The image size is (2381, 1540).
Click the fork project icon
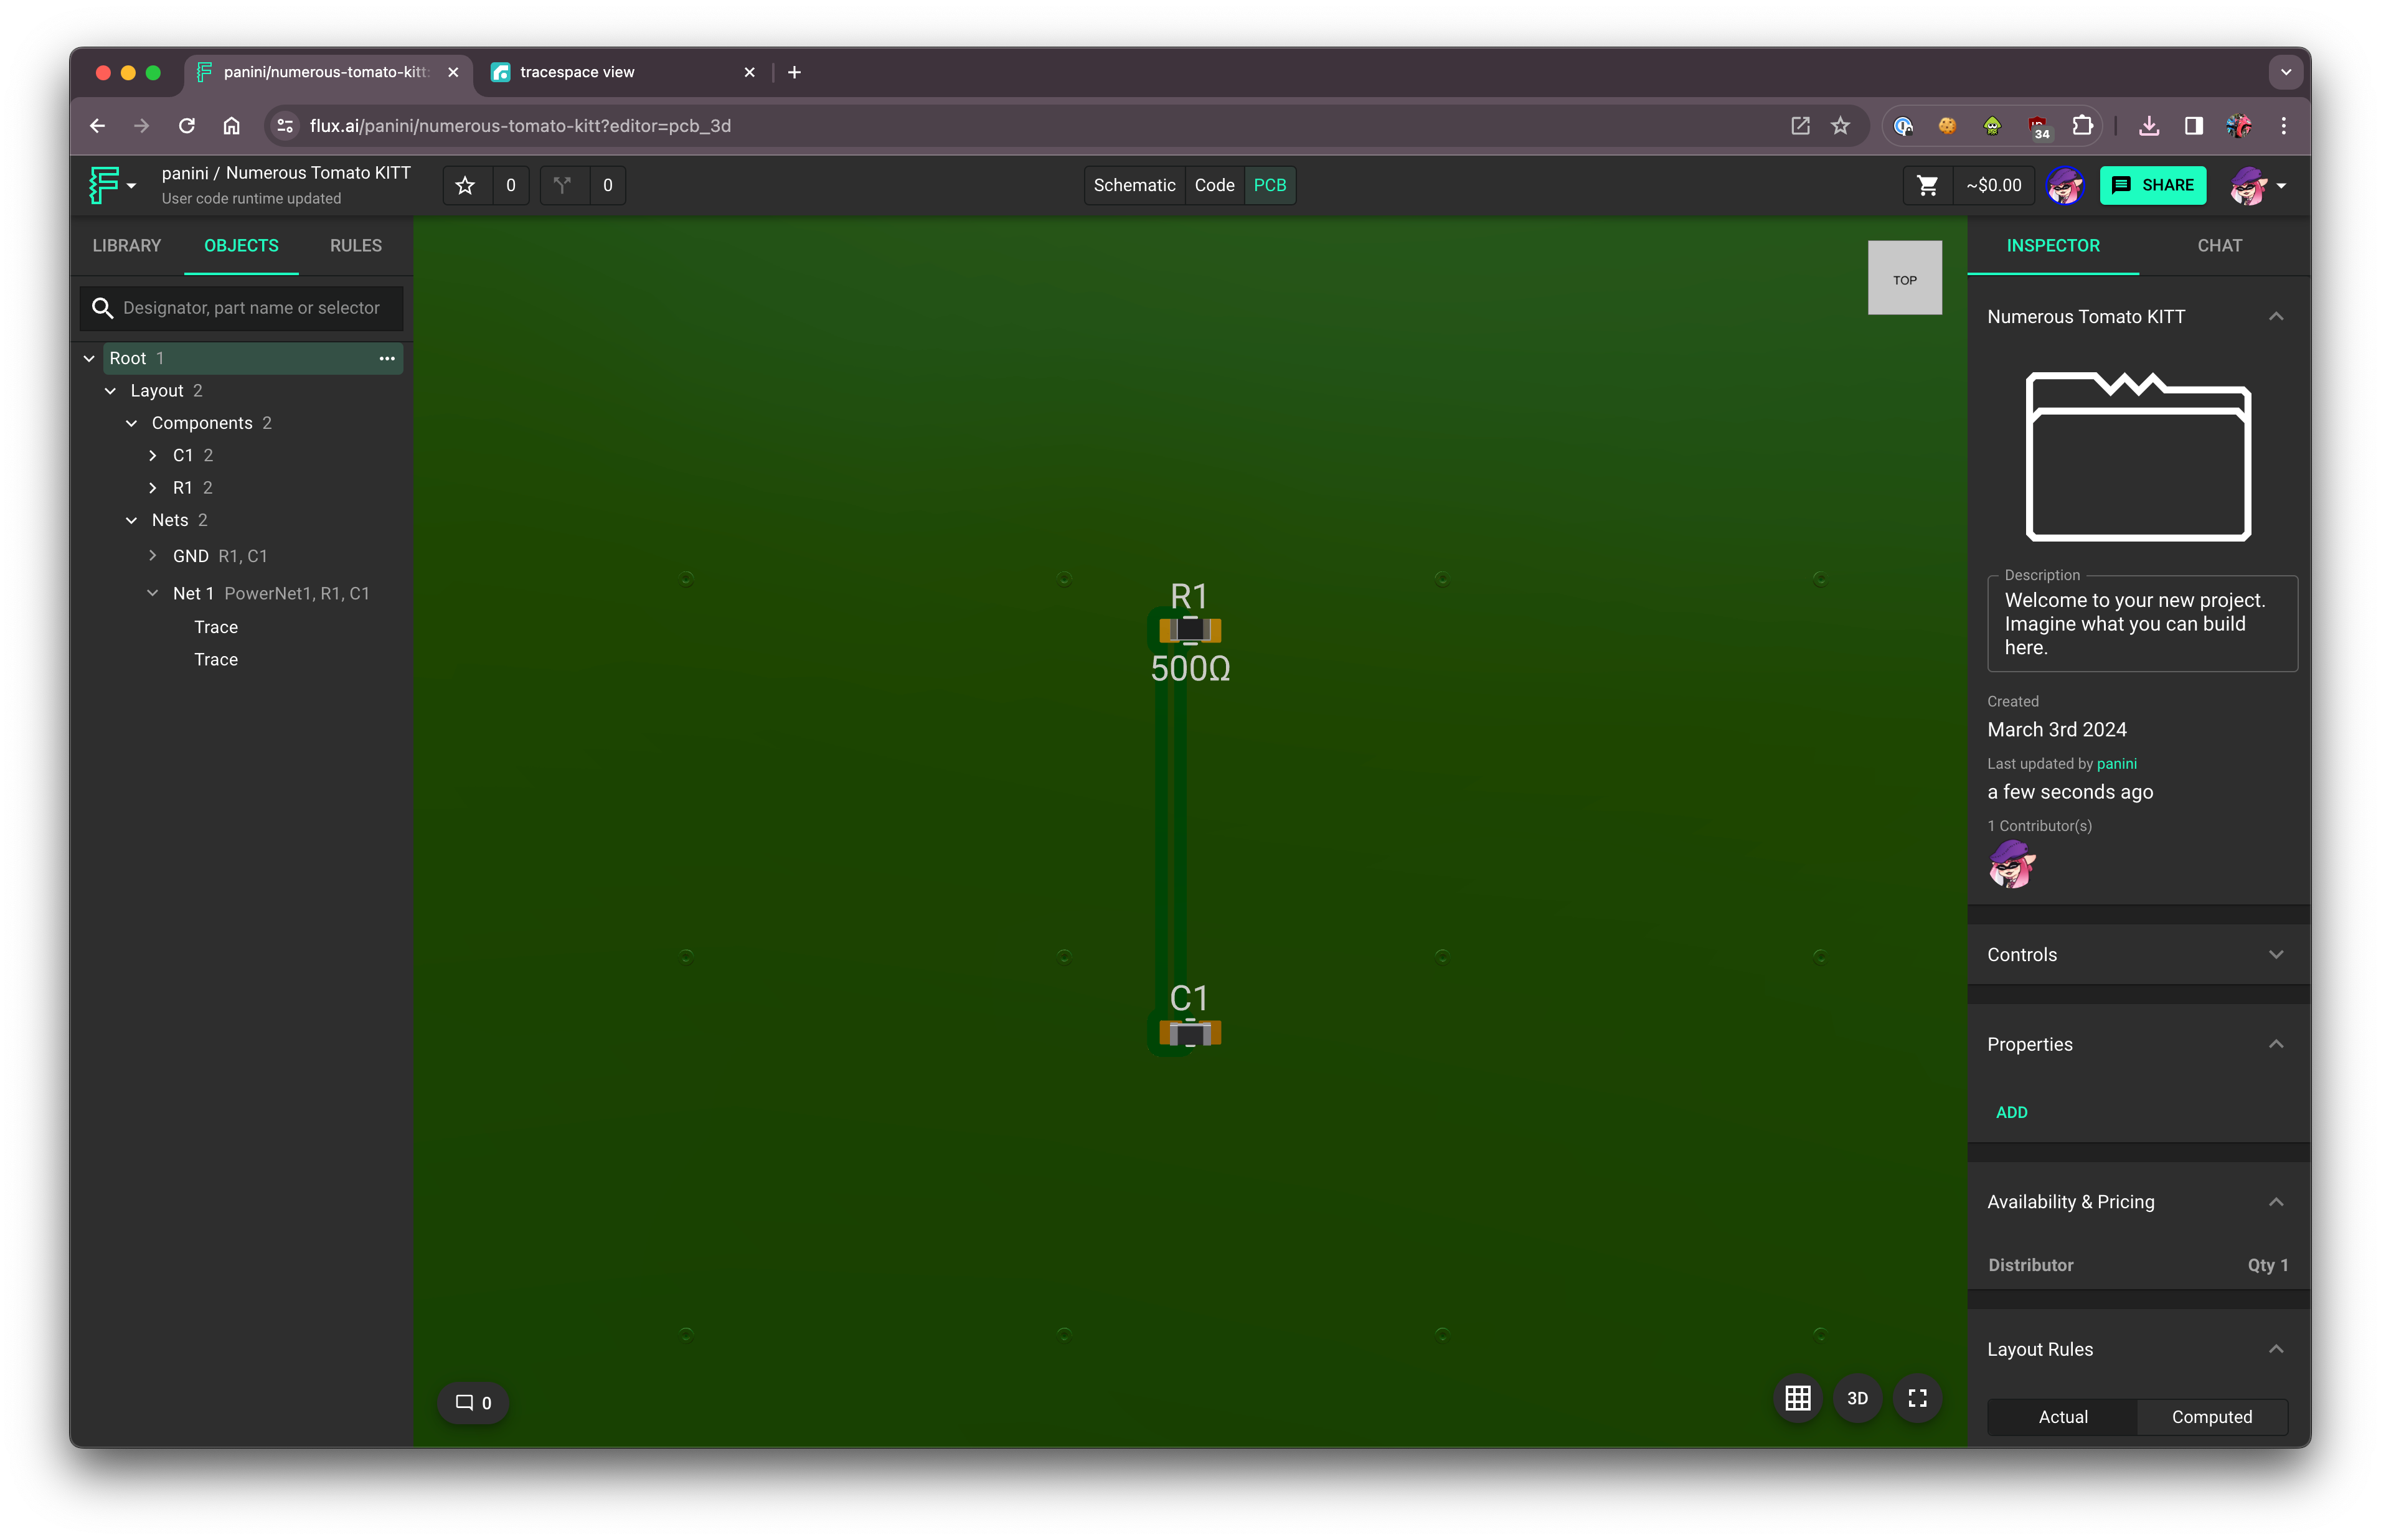(563, 185)
